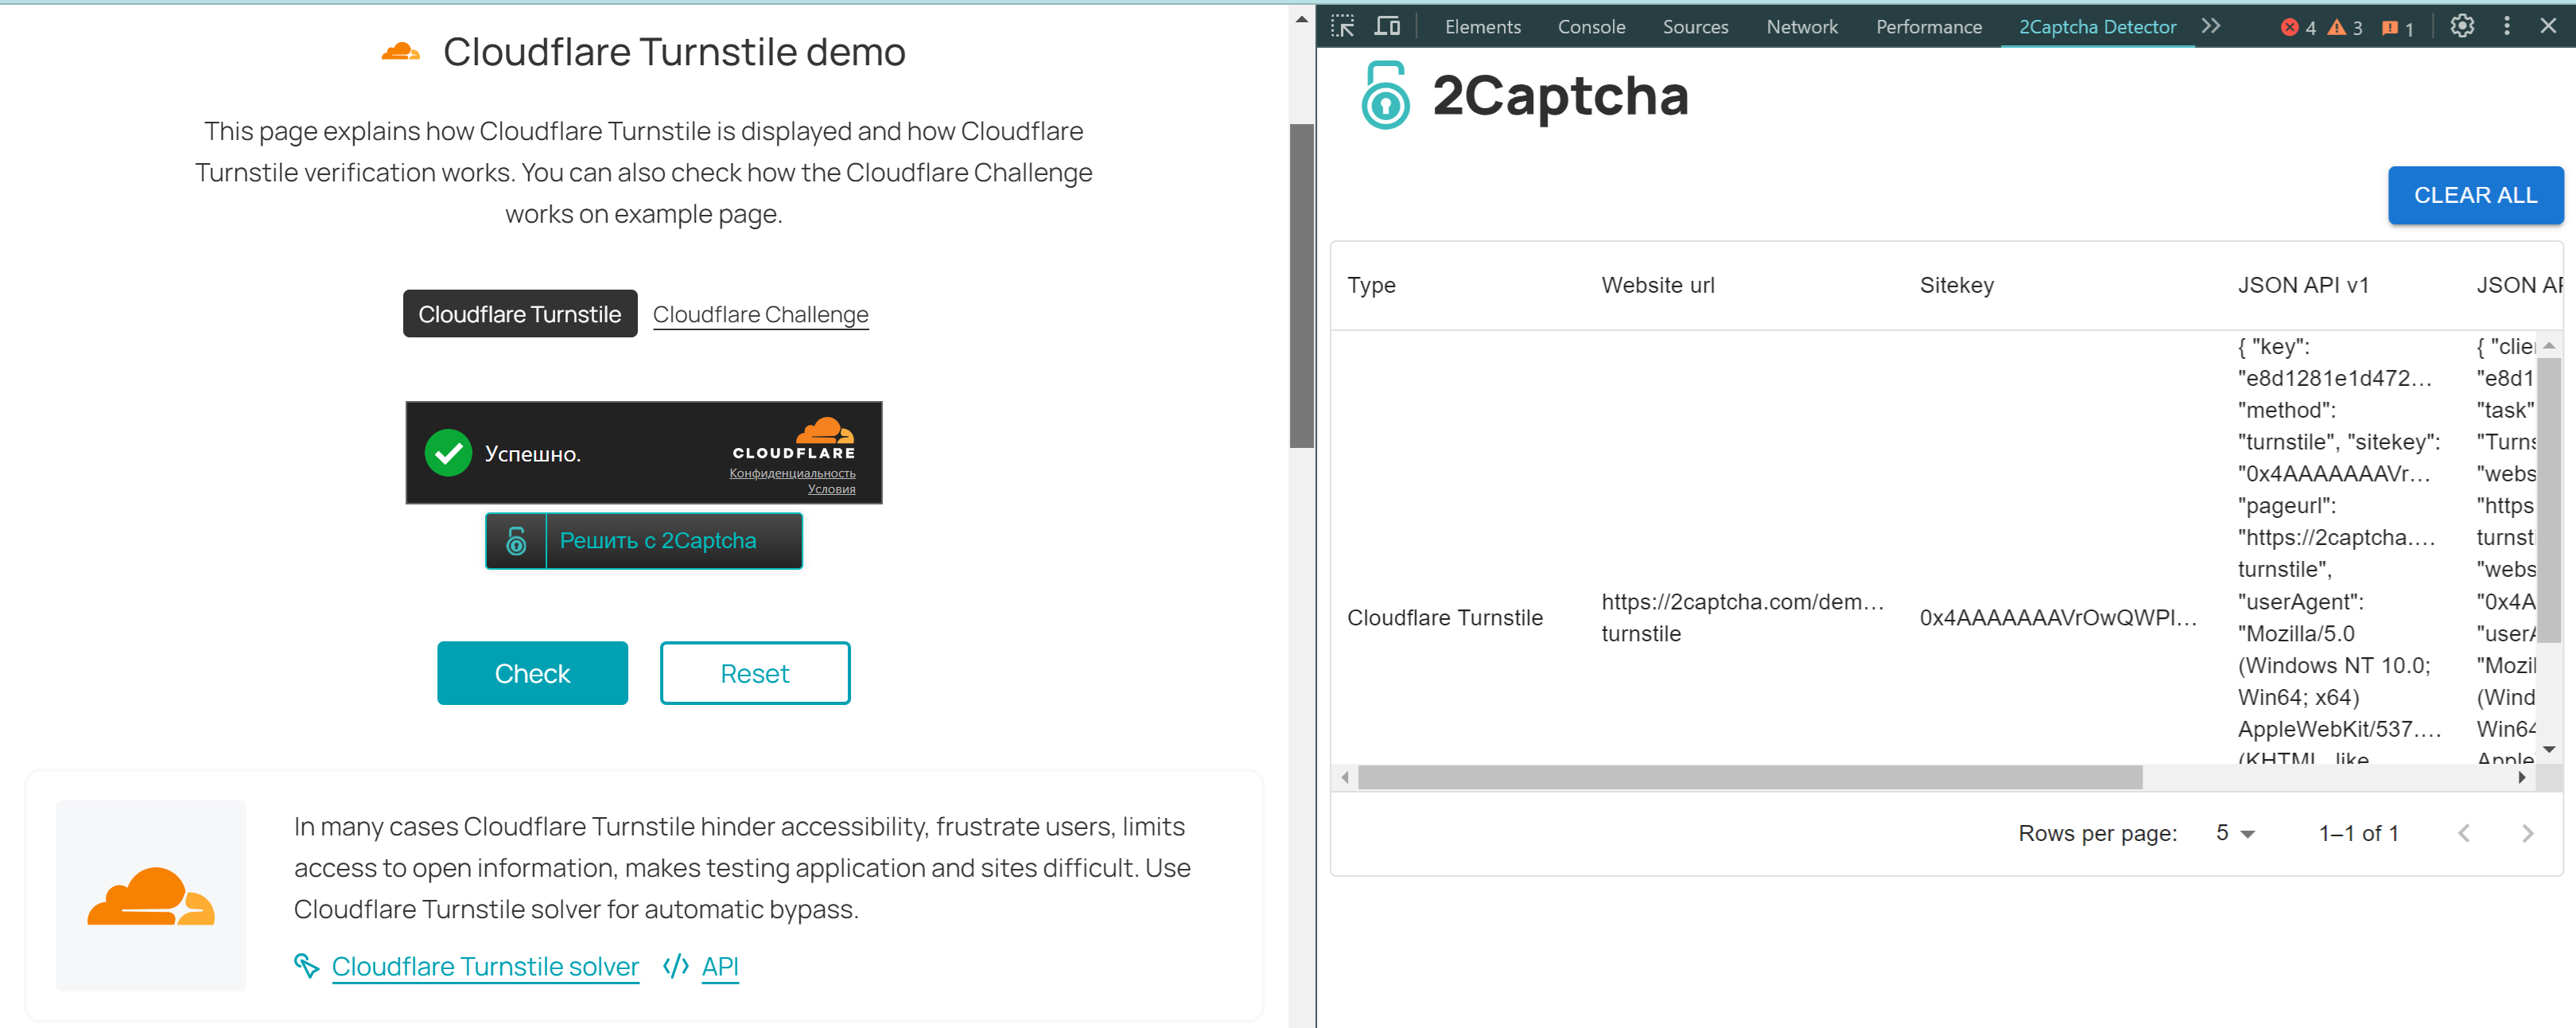Toggle device toolbar icon in DevTools
This screenshot has height=1028, width=2576.
[1387, 27]
